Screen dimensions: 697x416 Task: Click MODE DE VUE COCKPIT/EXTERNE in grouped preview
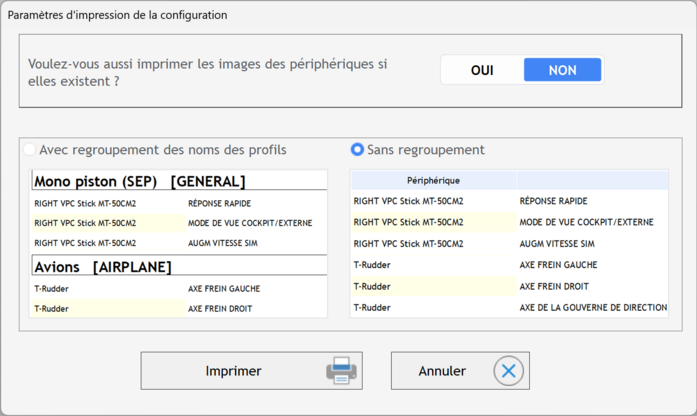coord(250,223)
